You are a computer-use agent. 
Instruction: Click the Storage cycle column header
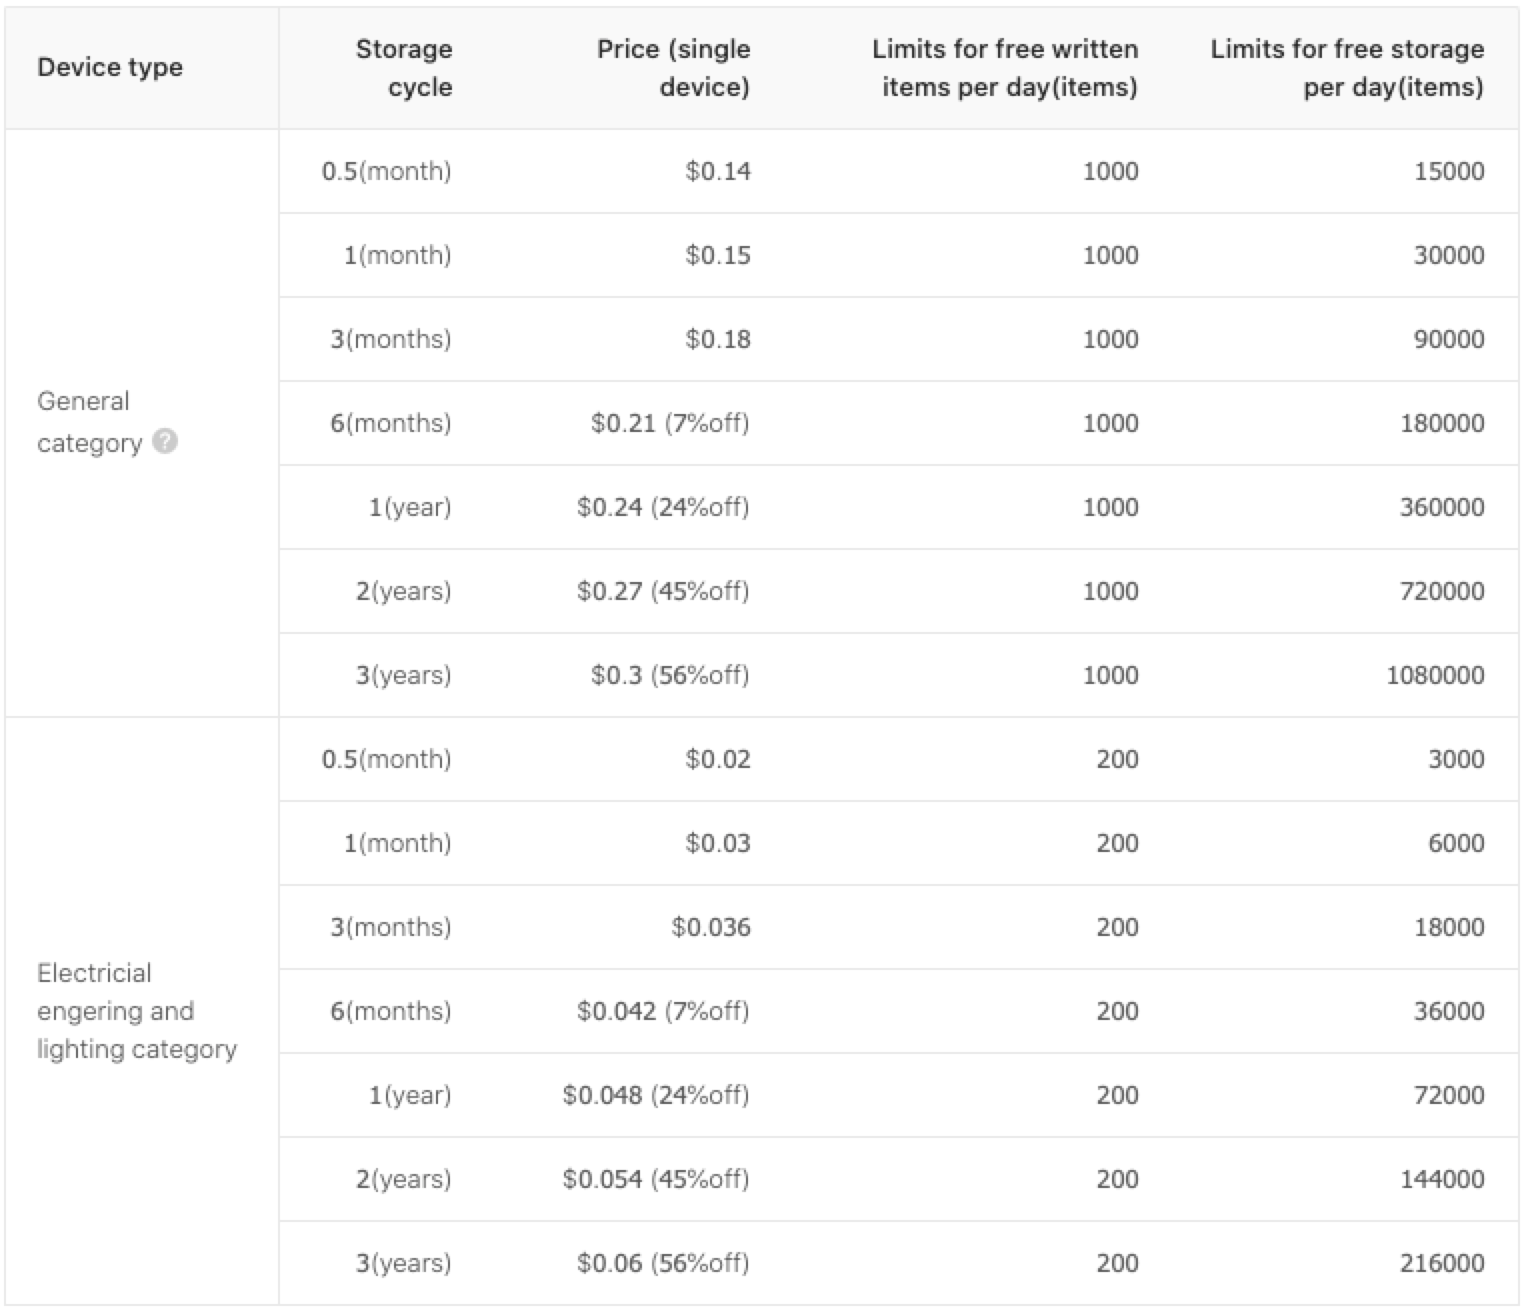tap(404, 68)
